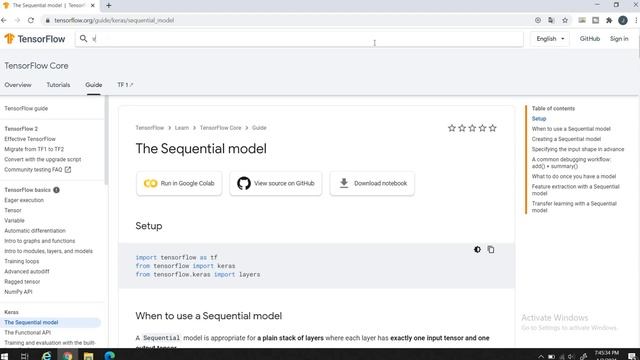Open a new browser tab

click(109, 5)
